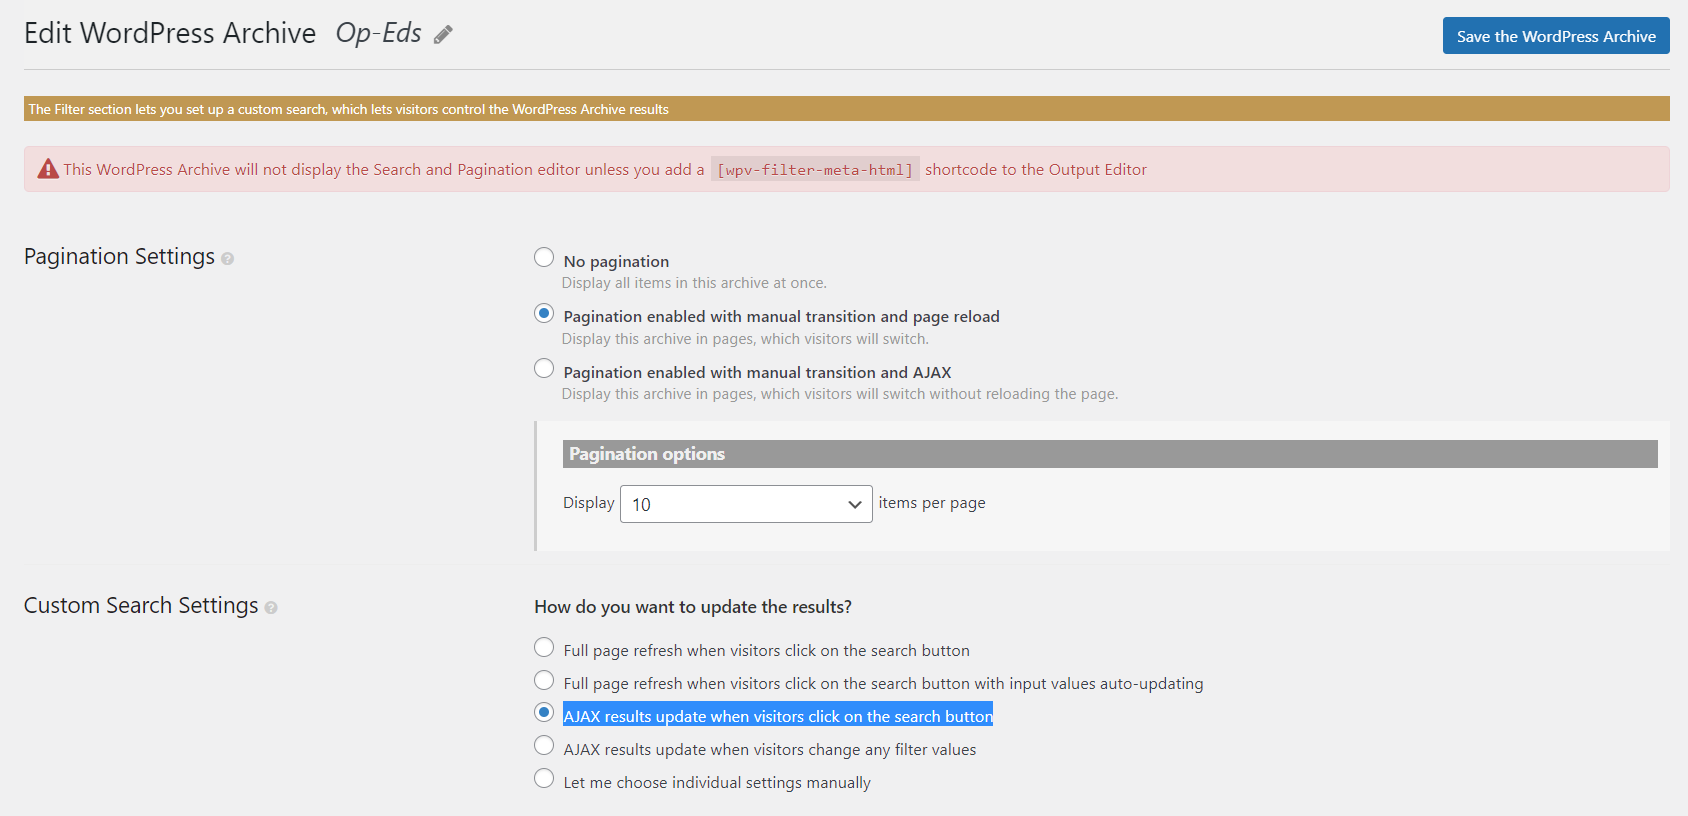Open the items per page dropdown

[x=746, y=504]
